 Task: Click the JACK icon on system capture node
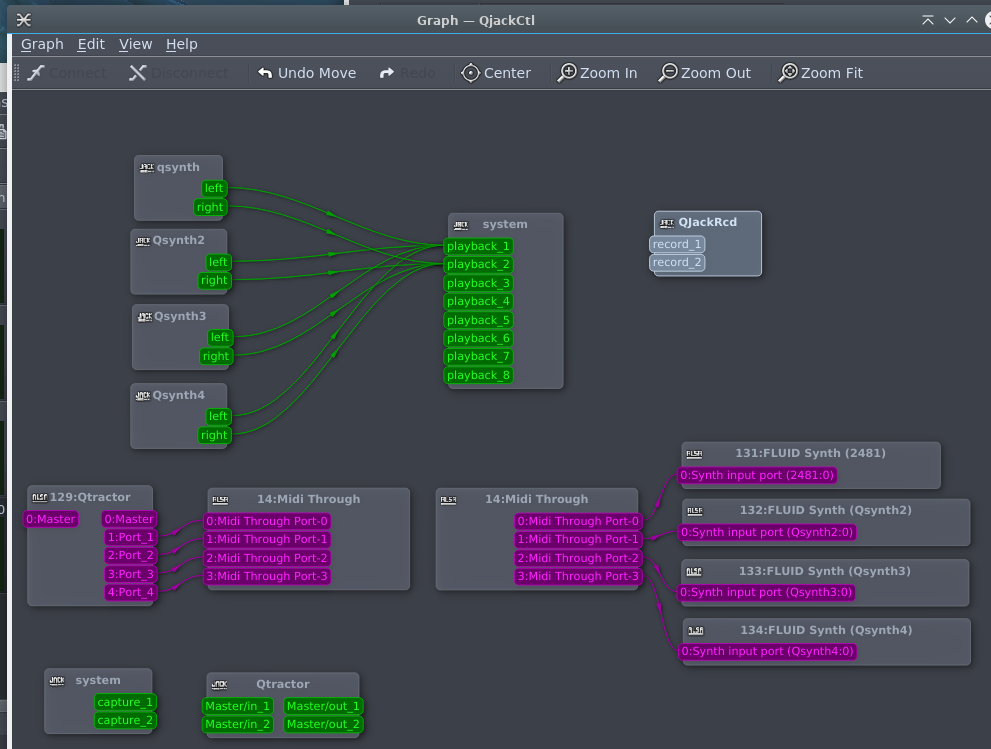click(x=57, y=681)
